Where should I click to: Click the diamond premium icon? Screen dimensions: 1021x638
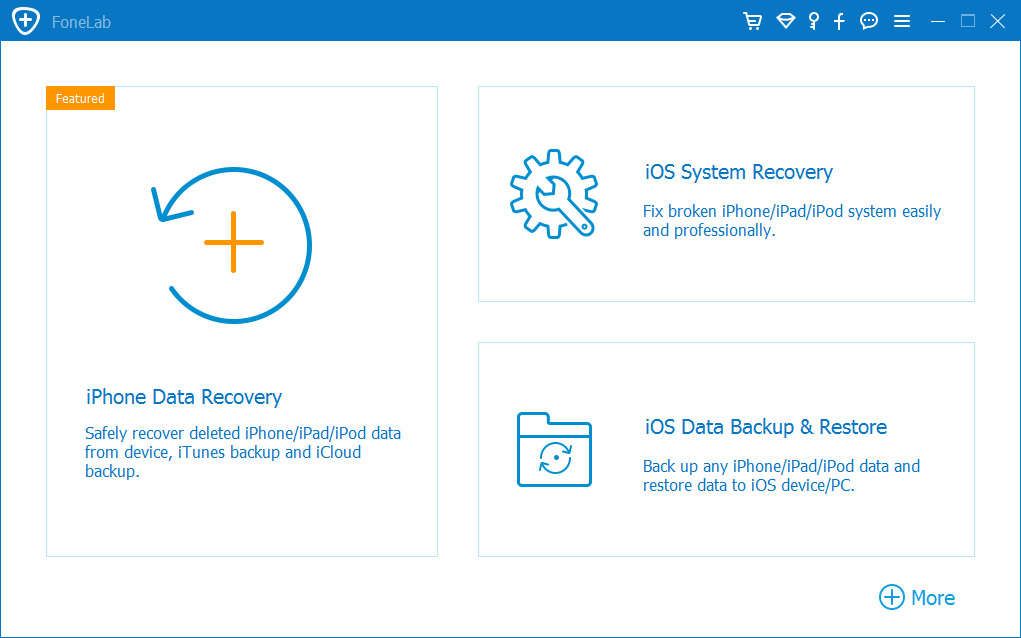coord(785,21)
